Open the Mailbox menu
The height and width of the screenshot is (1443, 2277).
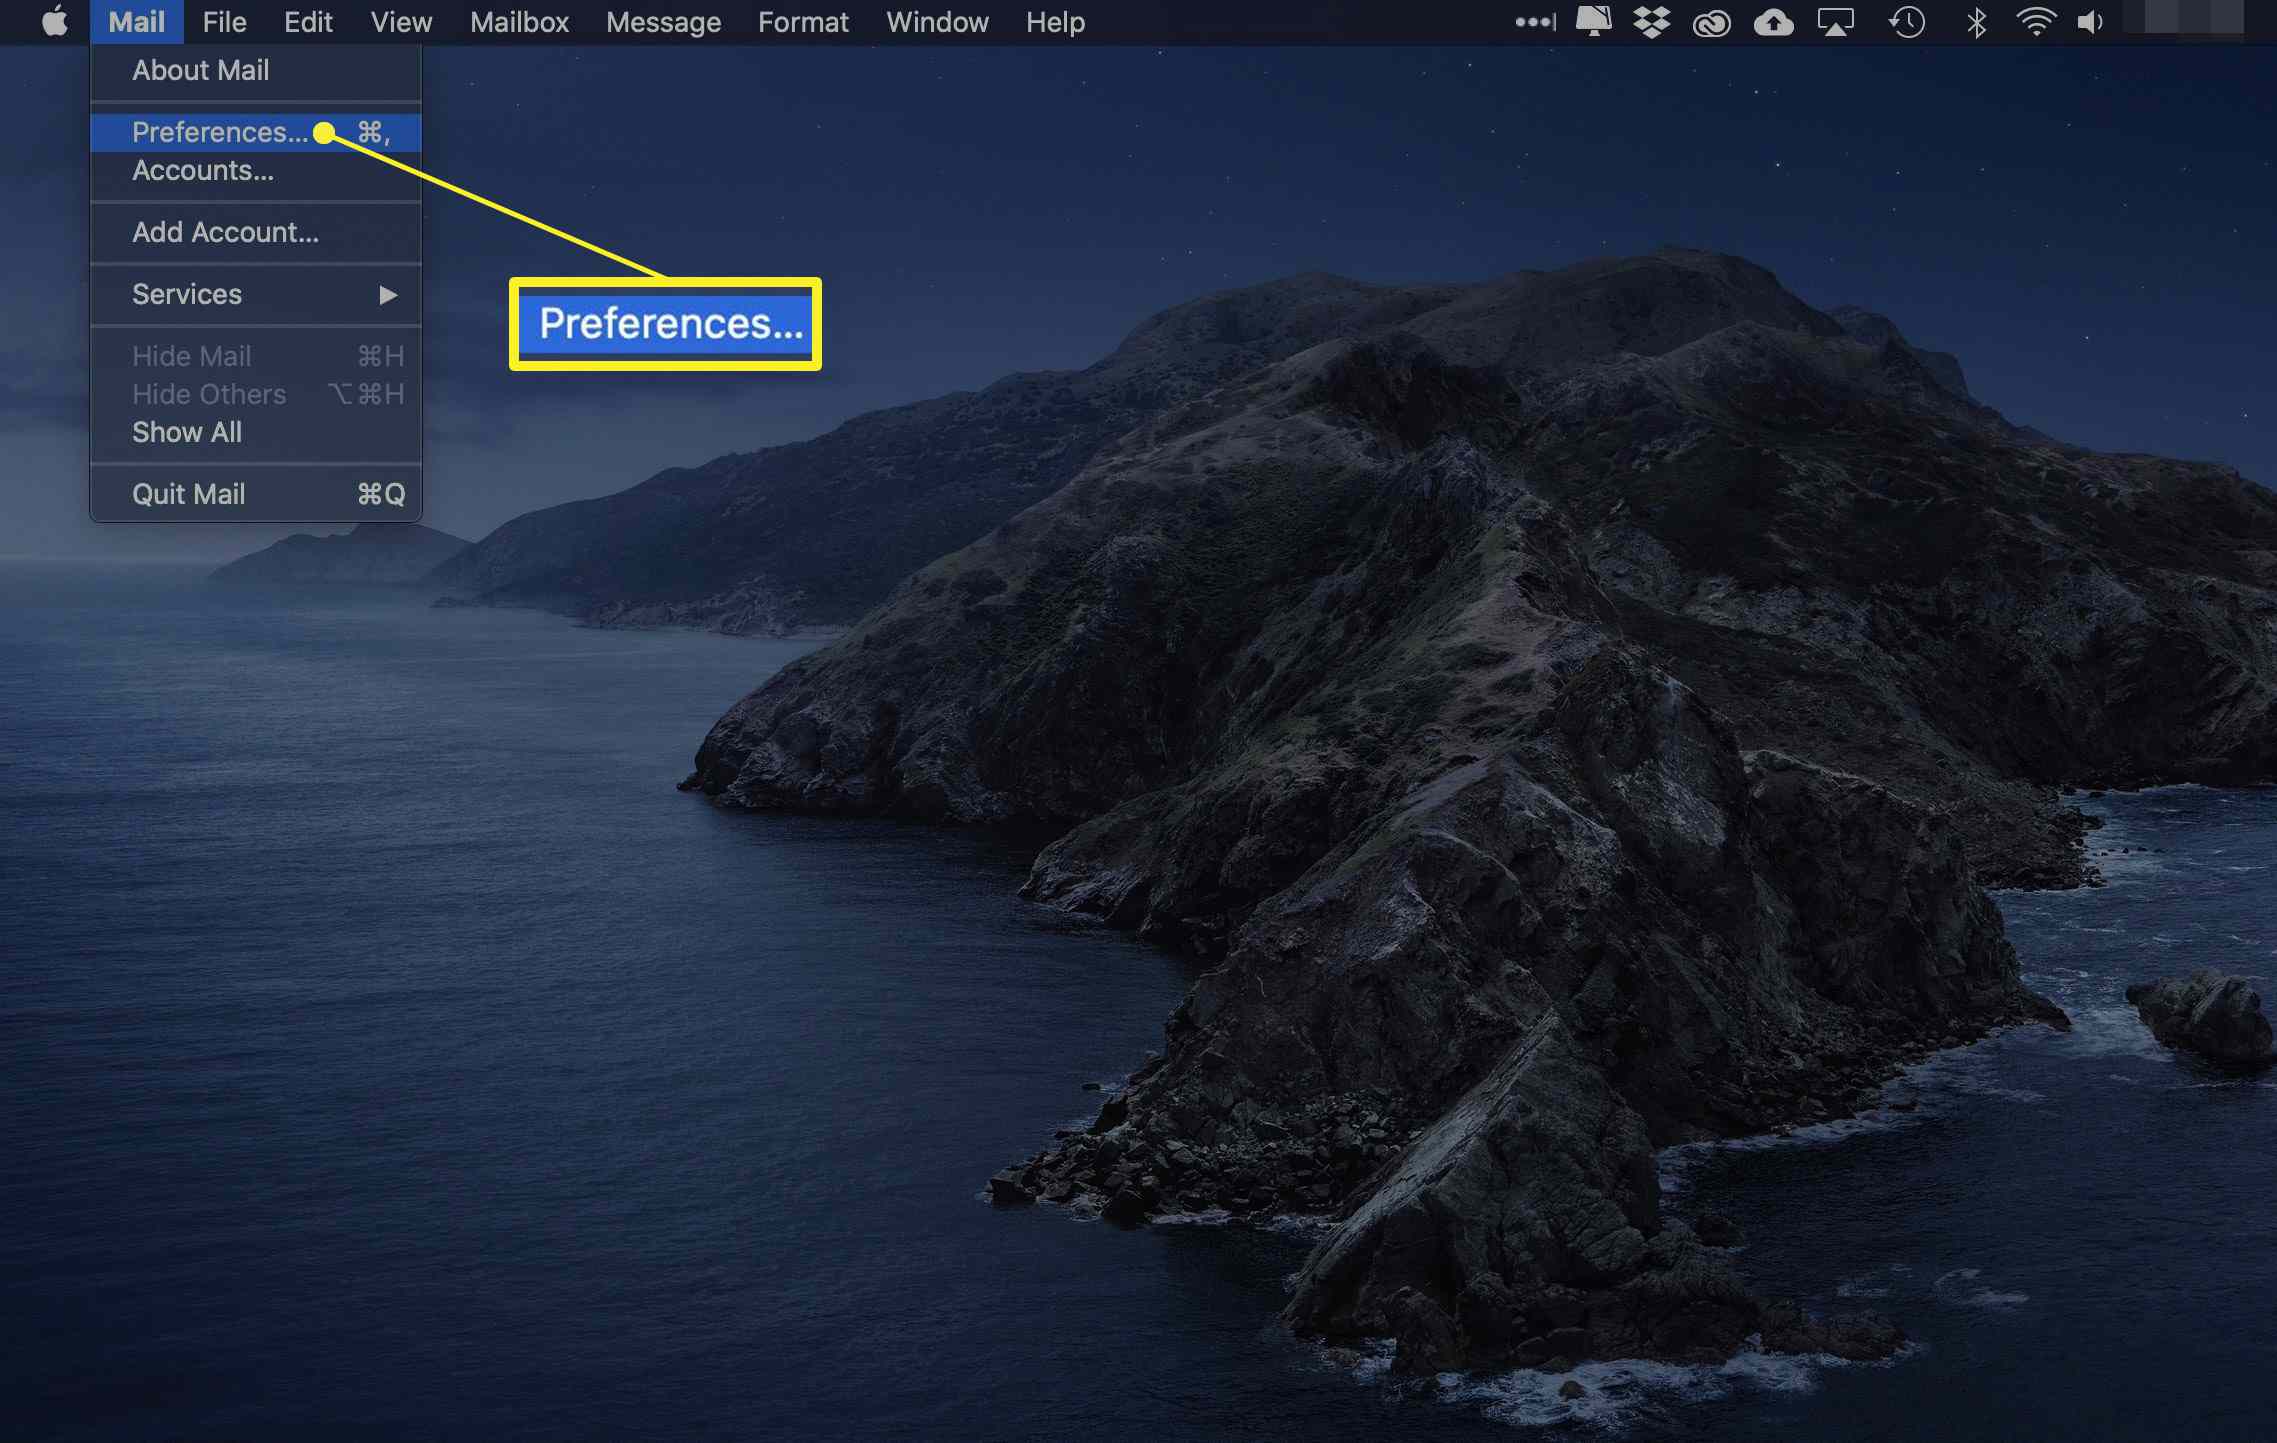519,22
